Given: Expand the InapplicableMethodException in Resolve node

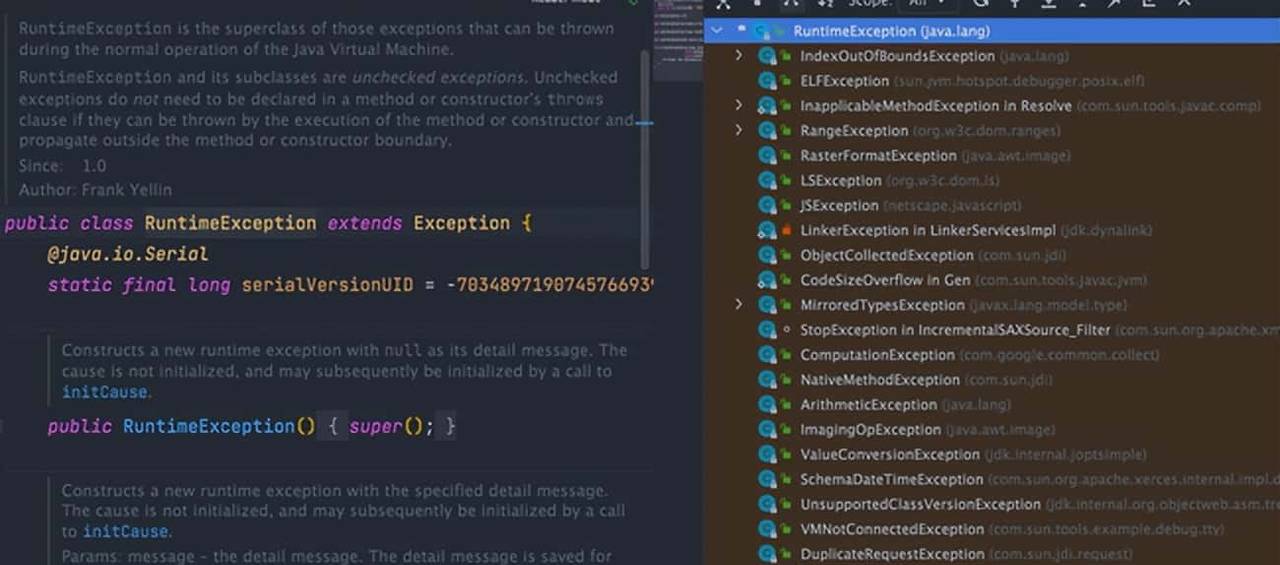Looking at the screenshot, I should point(739,106).
